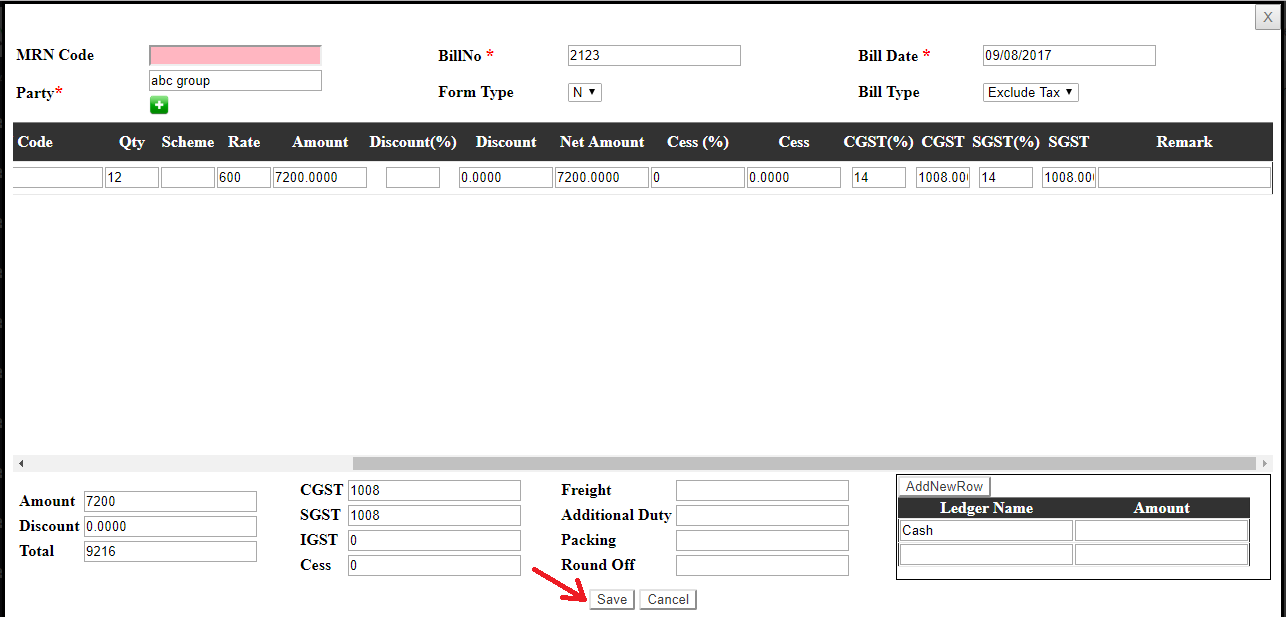Image resolution: width=1286 pixels, height=617 pixels.
Task: Click the scrollbar left arrow
Action: [x=21, y=464]
